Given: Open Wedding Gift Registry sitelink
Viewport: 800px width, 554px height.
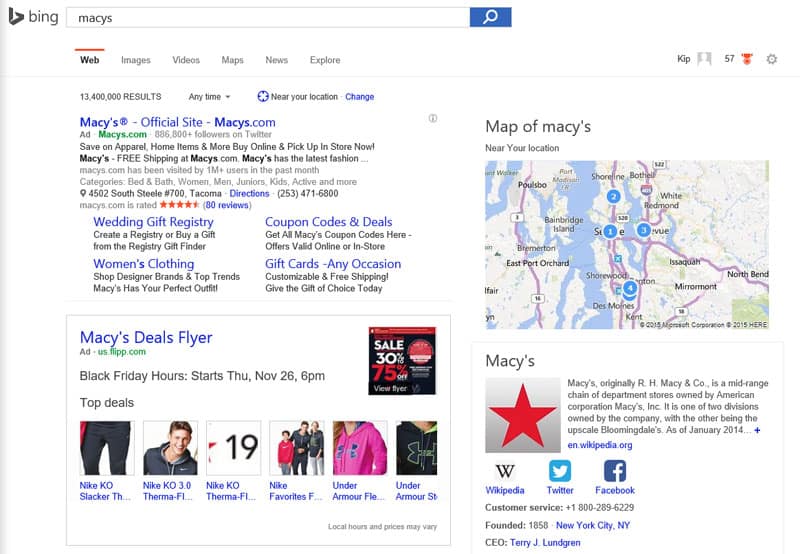Looking at the screenshot, I should (153, 222).
